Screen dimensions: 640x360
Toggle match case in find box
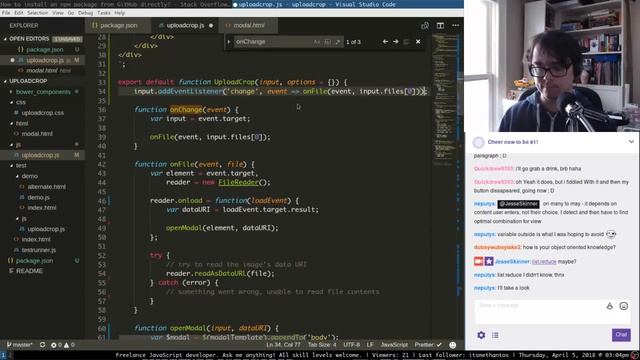pos(317,42)
